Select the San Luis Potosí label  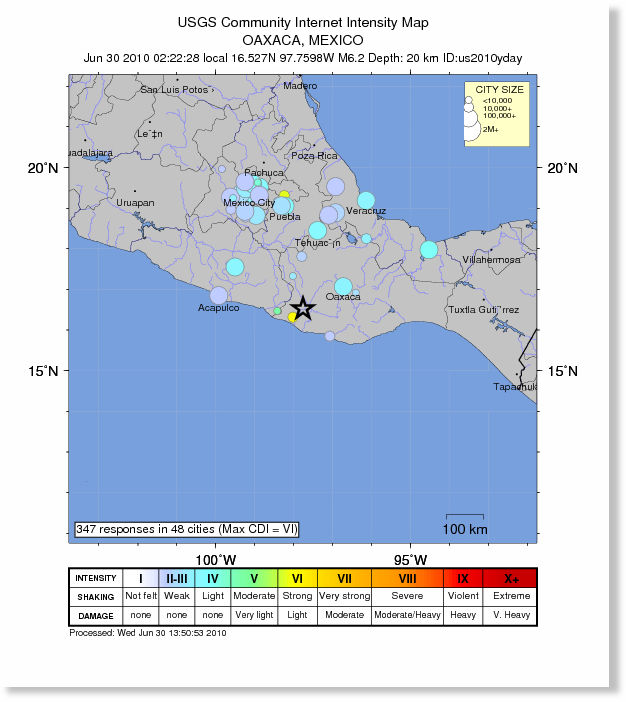(177, 90)
